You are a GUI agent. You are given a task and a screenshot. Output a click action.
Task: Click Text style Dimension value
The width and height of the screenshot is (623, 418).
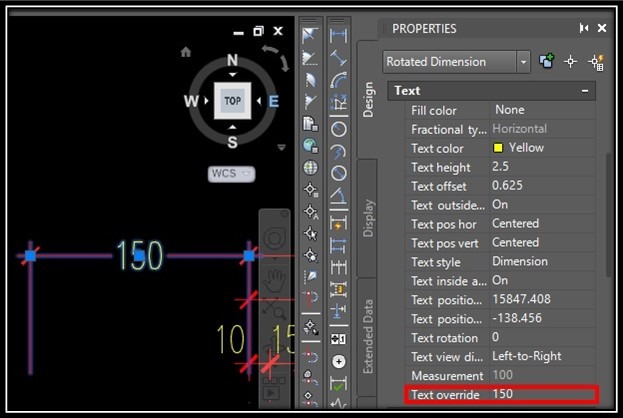(x=520, y=261)
